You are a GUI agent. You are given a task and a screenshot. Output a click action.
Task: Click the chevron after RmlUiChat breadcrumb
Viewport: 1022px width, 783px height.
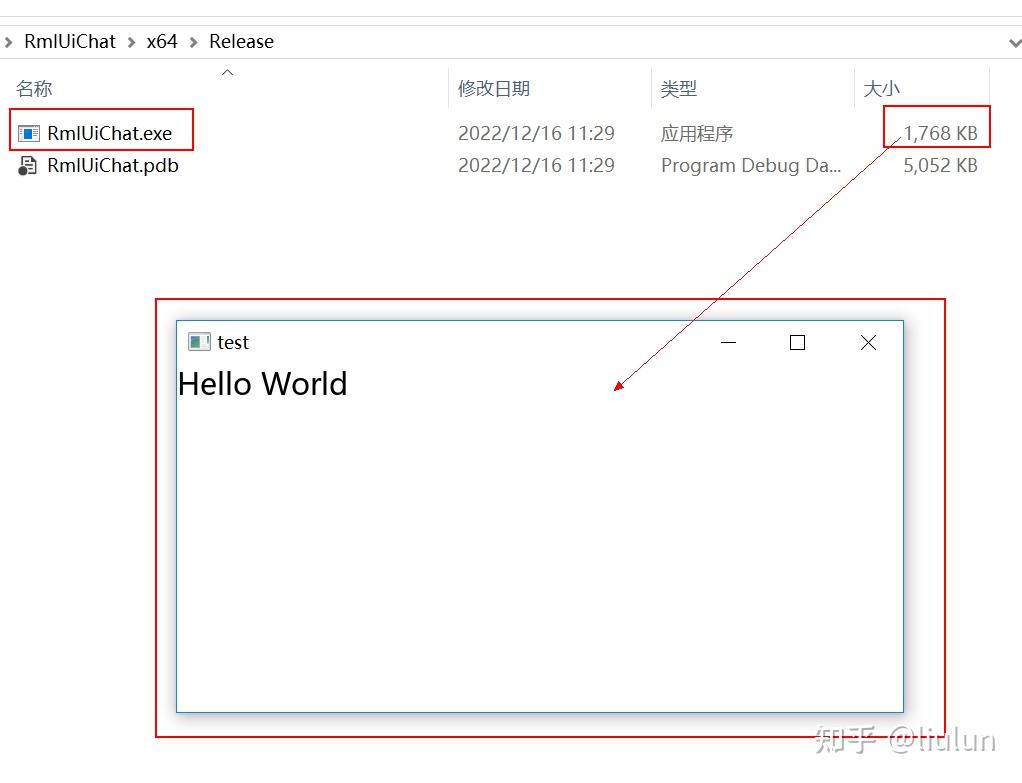tap(132, 42)
